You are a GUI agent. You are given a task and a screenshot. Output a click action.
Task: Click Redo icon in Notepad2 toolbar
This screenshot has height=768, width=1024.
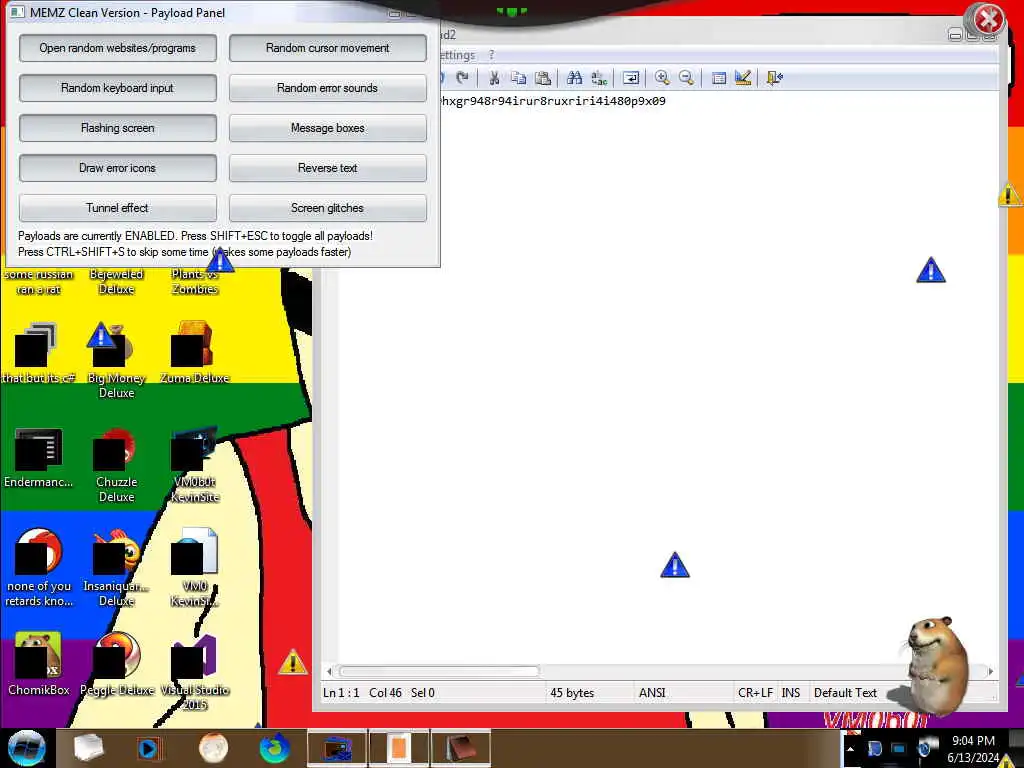(x=462, y=78)
